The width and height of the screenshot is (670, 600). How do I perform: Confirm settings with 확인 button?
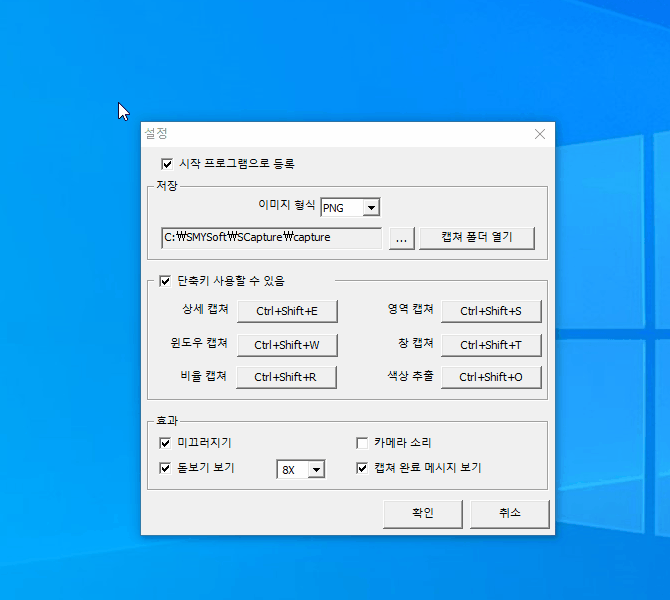[x=423, y=514]
